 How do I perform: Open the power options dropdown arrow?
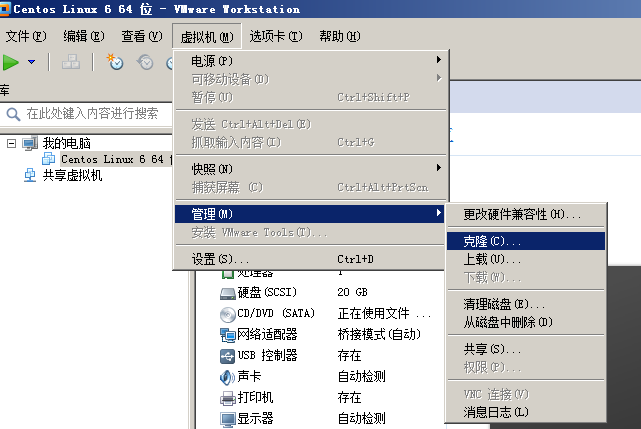click(31, 62)
